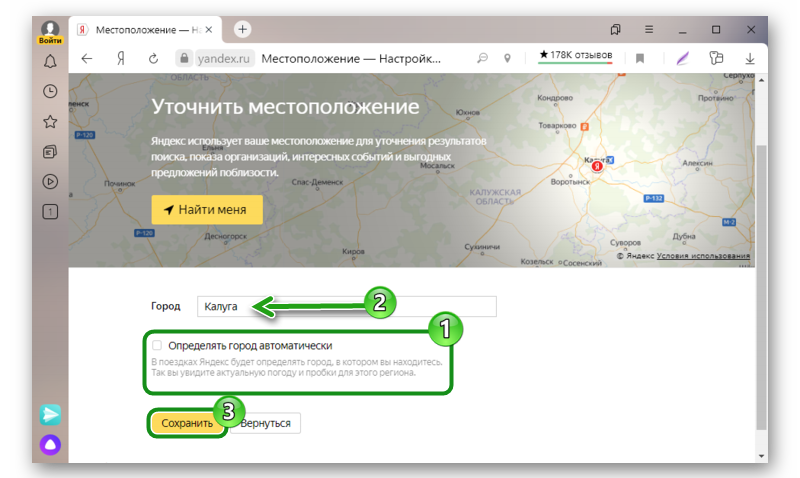Viewport: 800px width, 478px height.
Task: Click the red Я marker on map
Action: 597,166
